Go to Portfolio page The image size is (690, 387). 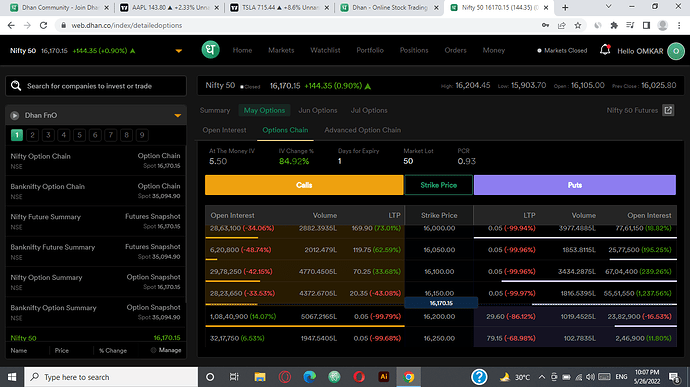(370, 51)
